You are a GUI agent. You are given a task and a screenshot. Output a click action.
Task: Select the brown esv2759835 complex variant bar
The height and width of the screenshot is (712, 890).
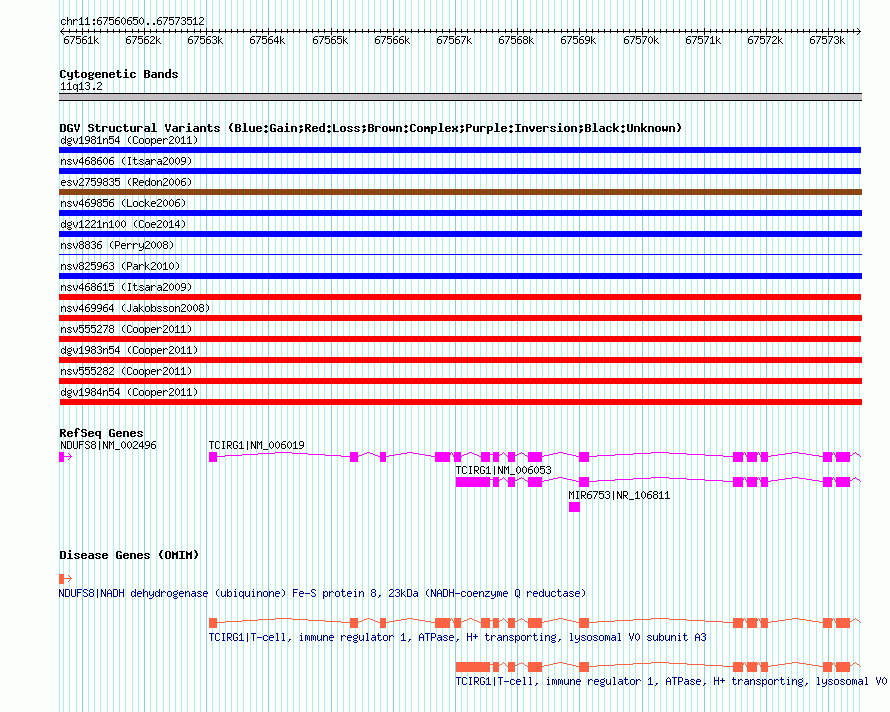click(460, 192)
